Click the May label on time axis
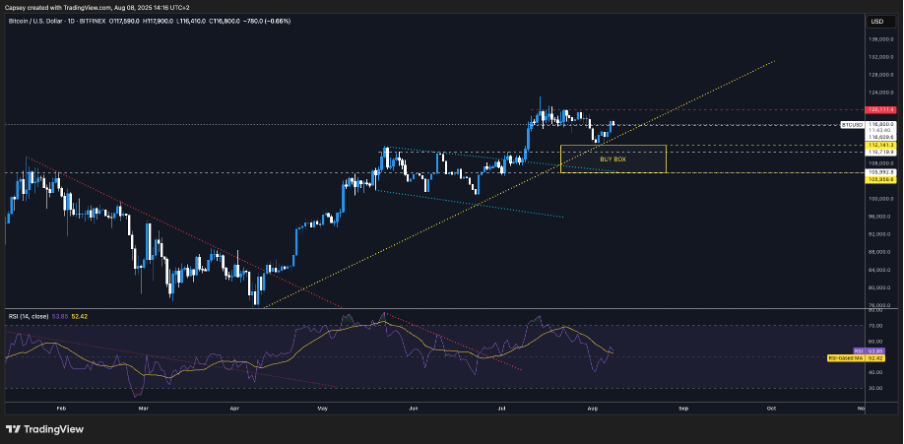The height and width of the screenshot is (444, 904). [x=322, y=409]
